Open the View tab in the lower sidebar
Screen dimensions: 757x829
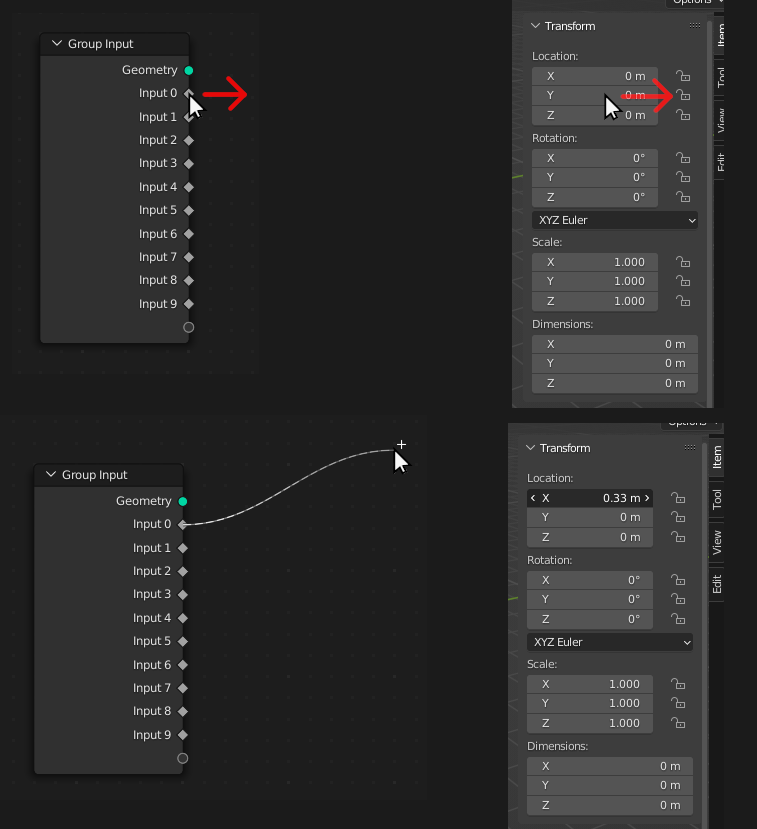coord(717,542)
